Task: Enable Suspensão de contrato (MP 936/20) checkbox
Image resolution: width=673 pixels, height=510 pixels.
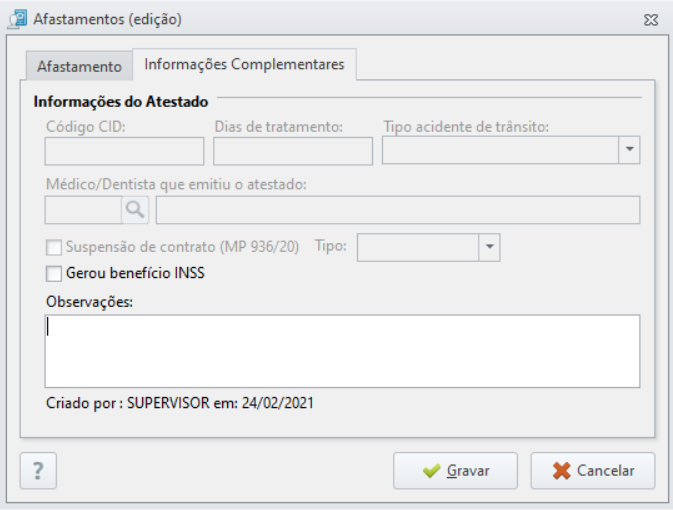Action: tap(54, 247)
